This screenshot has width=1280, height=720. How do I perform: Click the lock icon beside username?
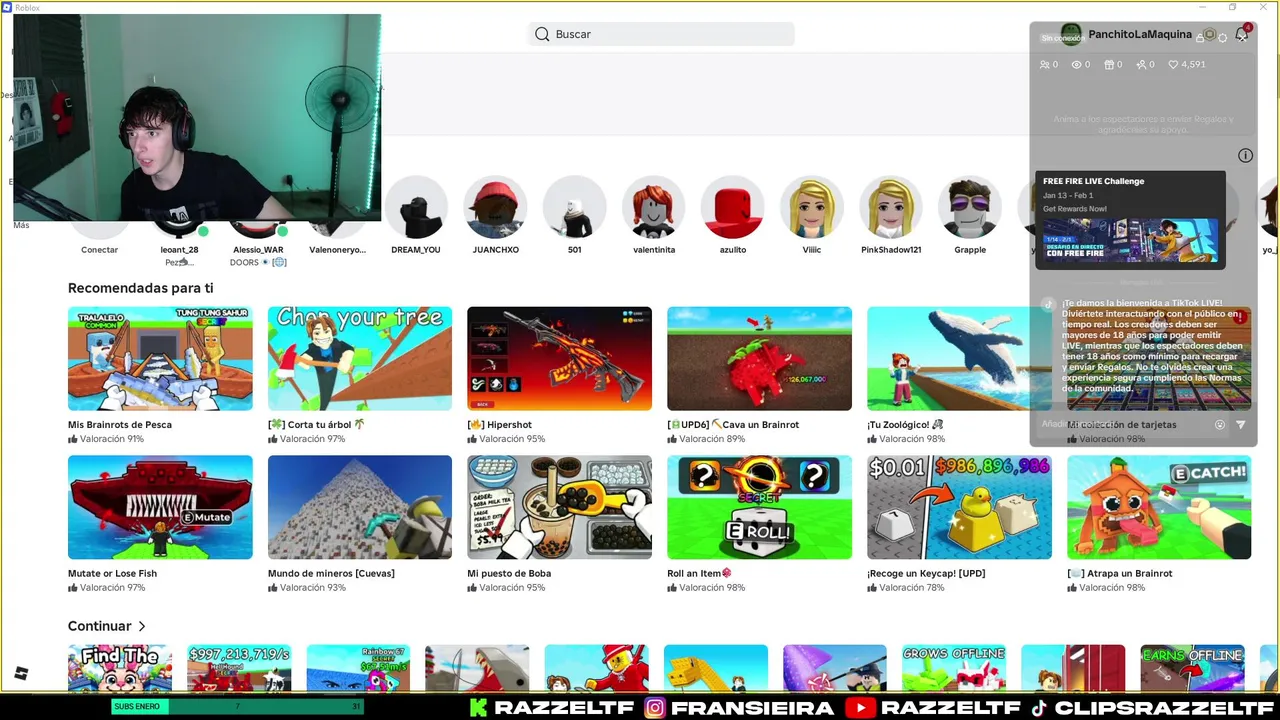tap(1199, 38)
